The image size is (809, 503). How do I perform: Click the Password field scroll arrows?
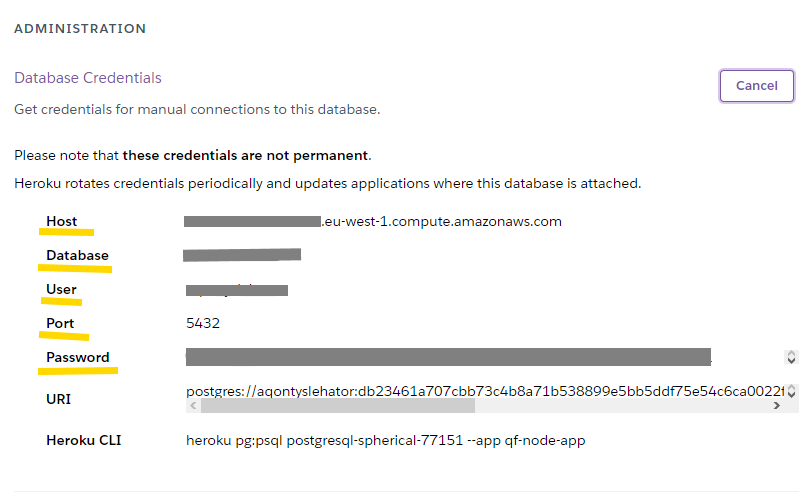point(791,357)
